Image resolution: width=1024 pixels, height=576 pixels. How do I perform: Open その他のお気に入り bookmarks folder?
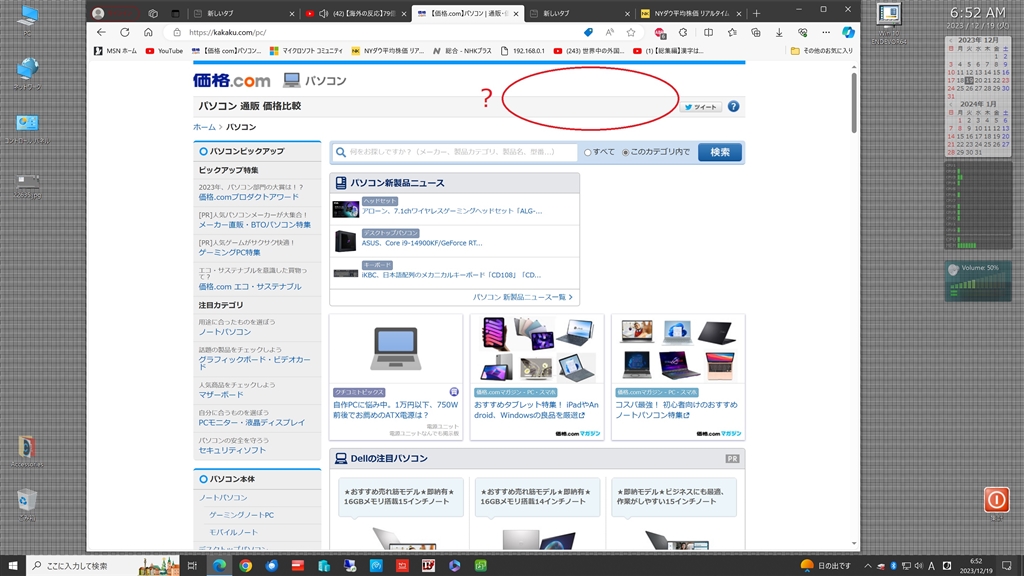tap(822, 50)
